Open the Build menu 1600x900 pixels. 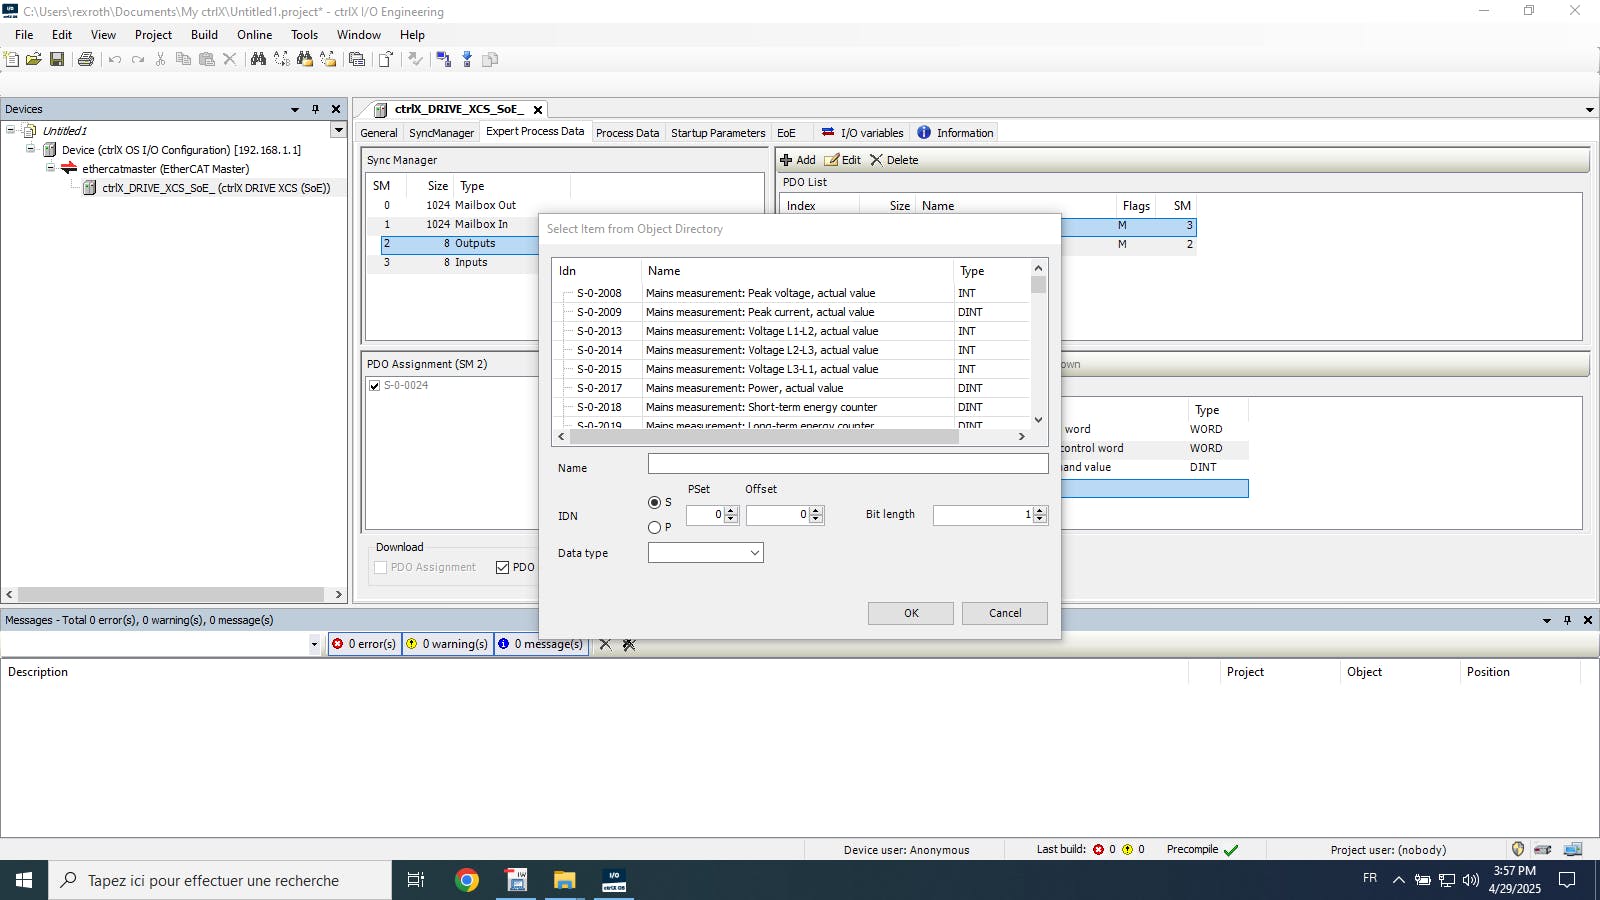pyautogui.click(x=204, y=35)
